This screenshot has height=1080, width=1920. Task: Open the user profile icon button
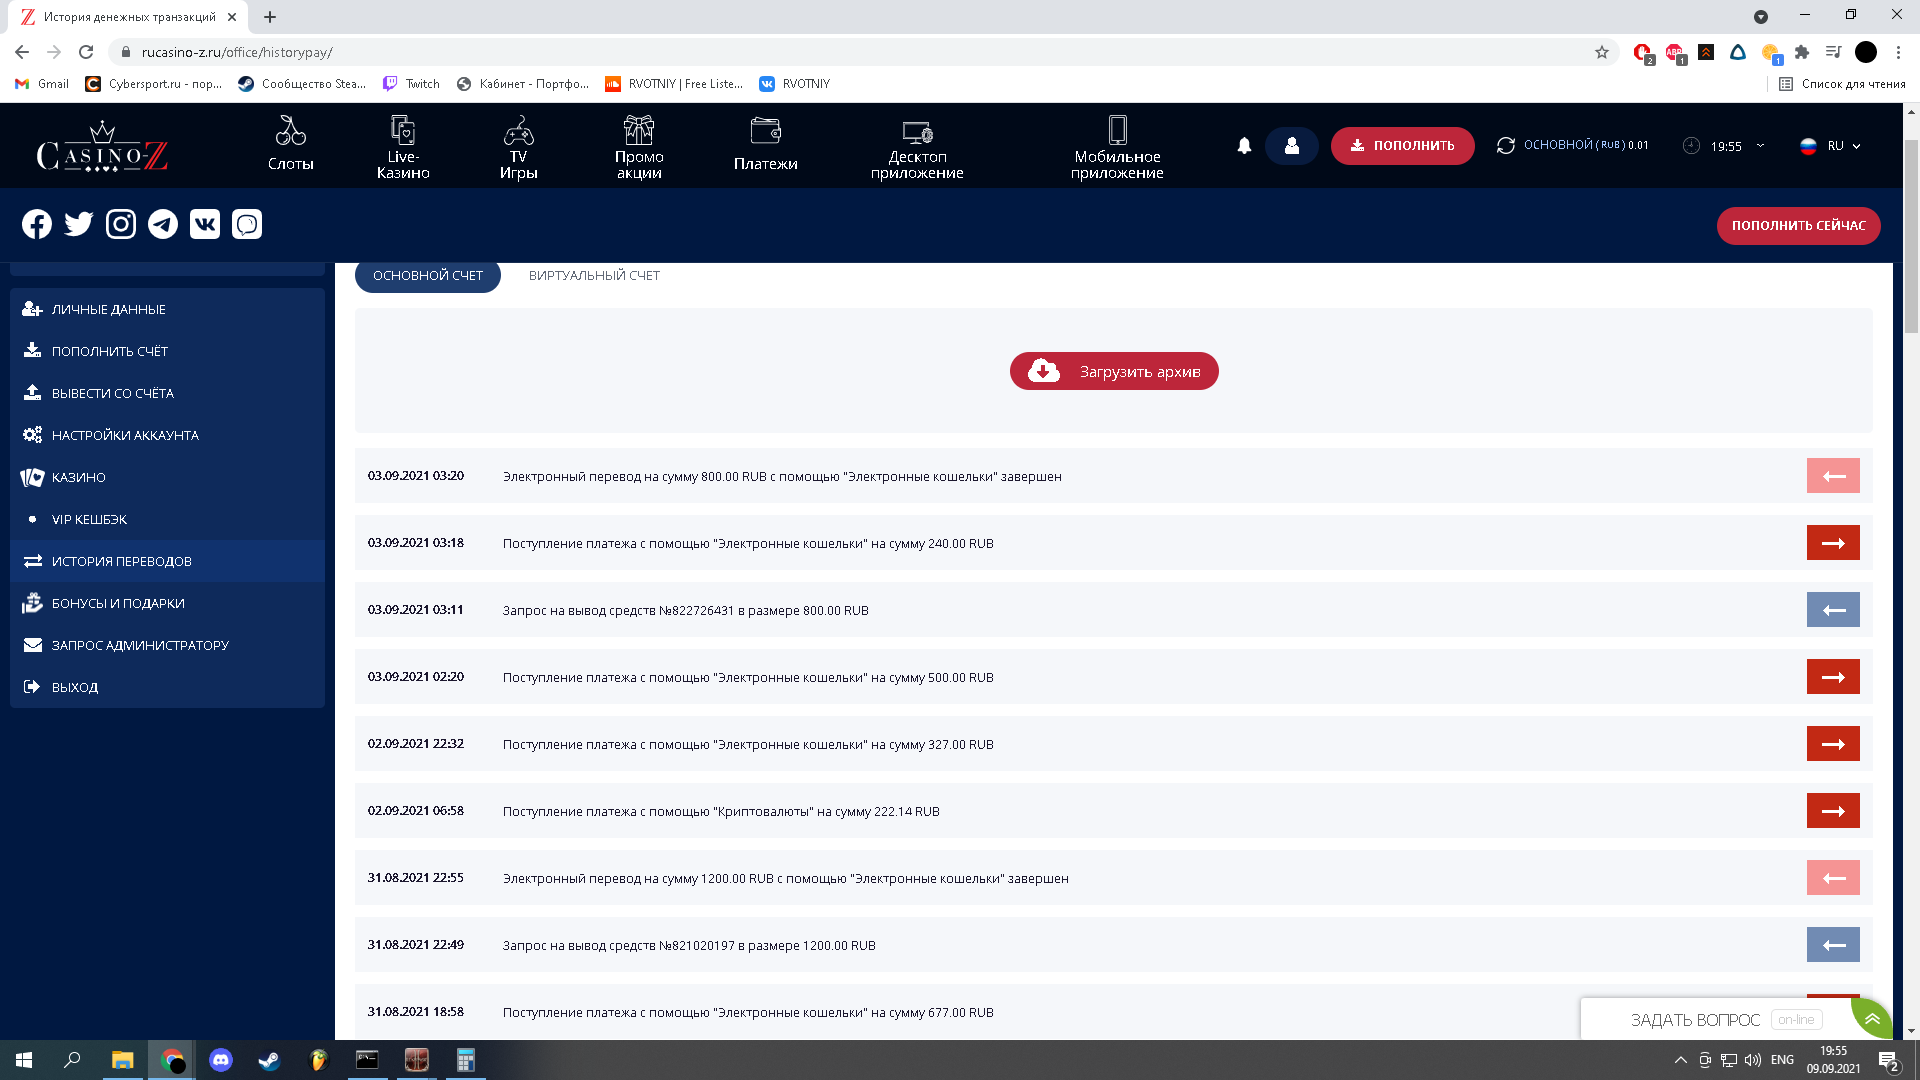point(1291,146)
